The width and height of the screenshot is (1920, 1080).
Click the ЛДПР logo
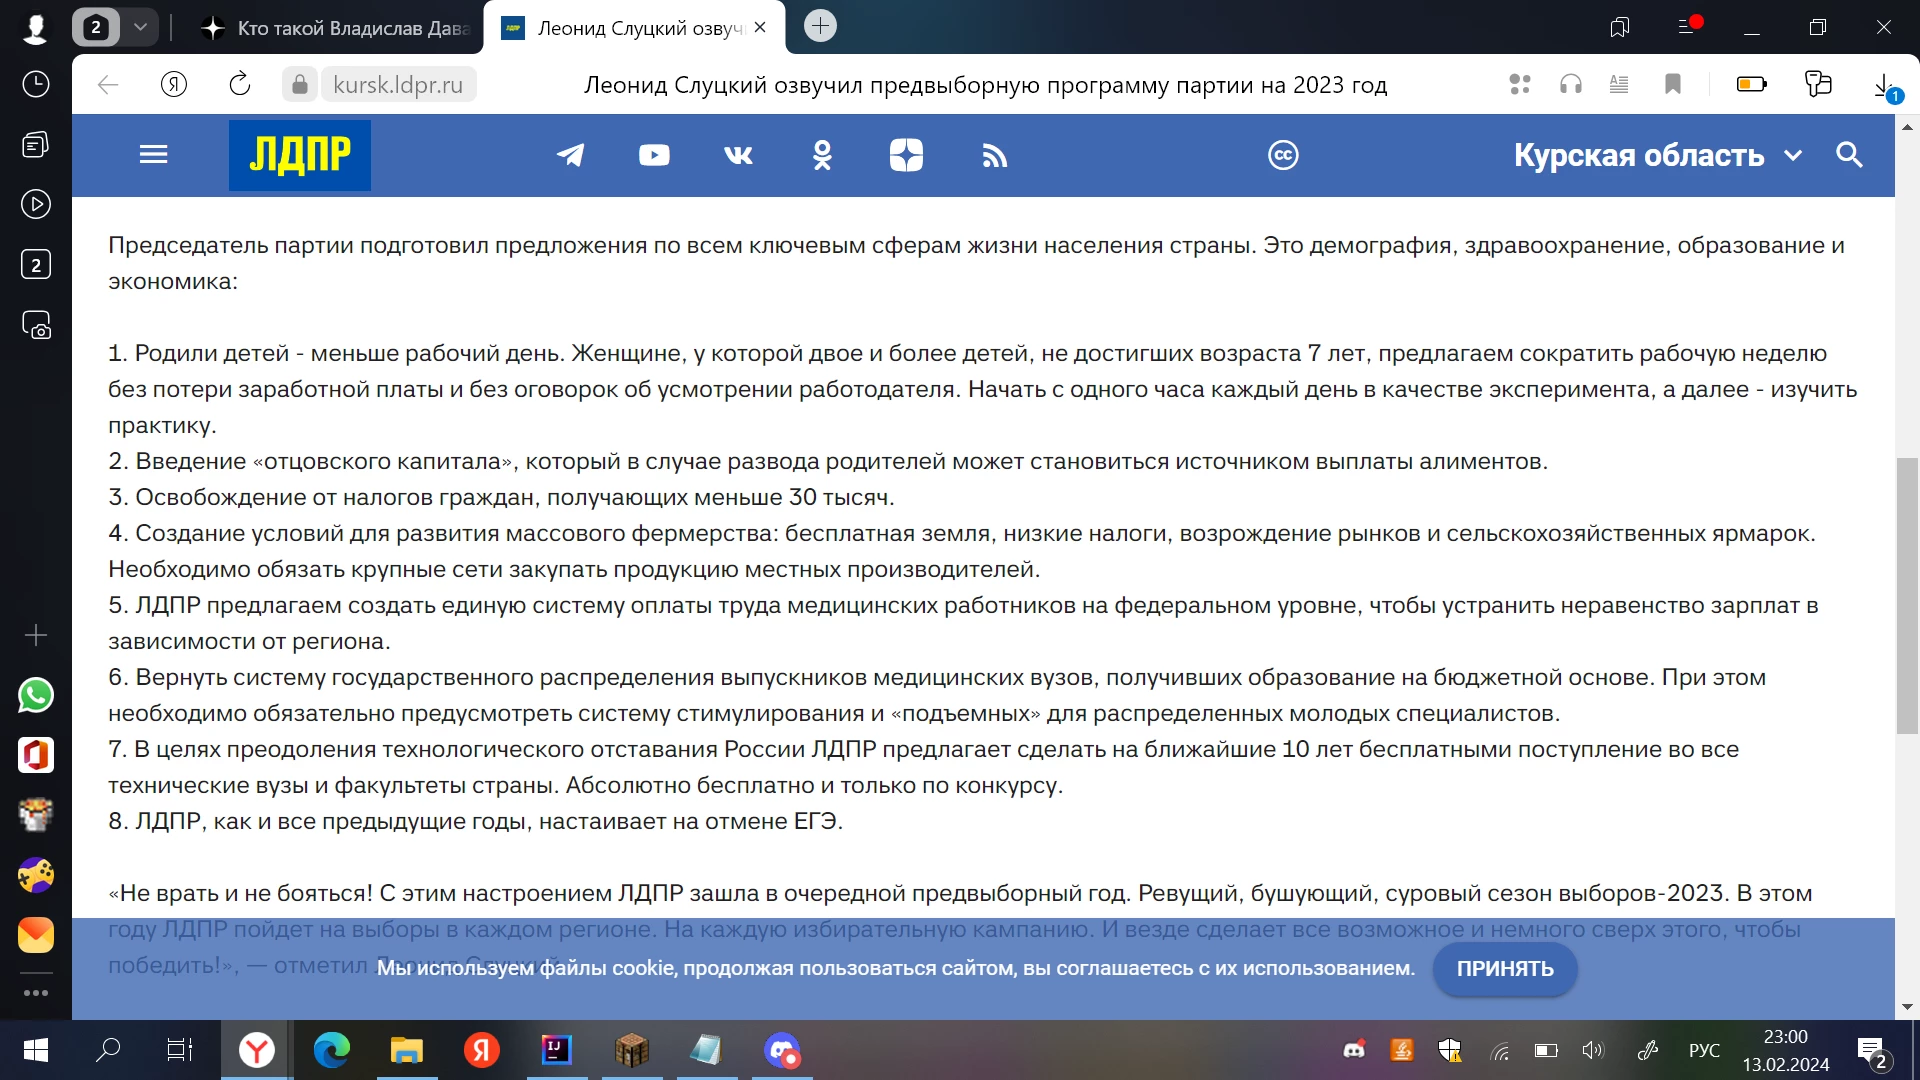coord(300,155)
